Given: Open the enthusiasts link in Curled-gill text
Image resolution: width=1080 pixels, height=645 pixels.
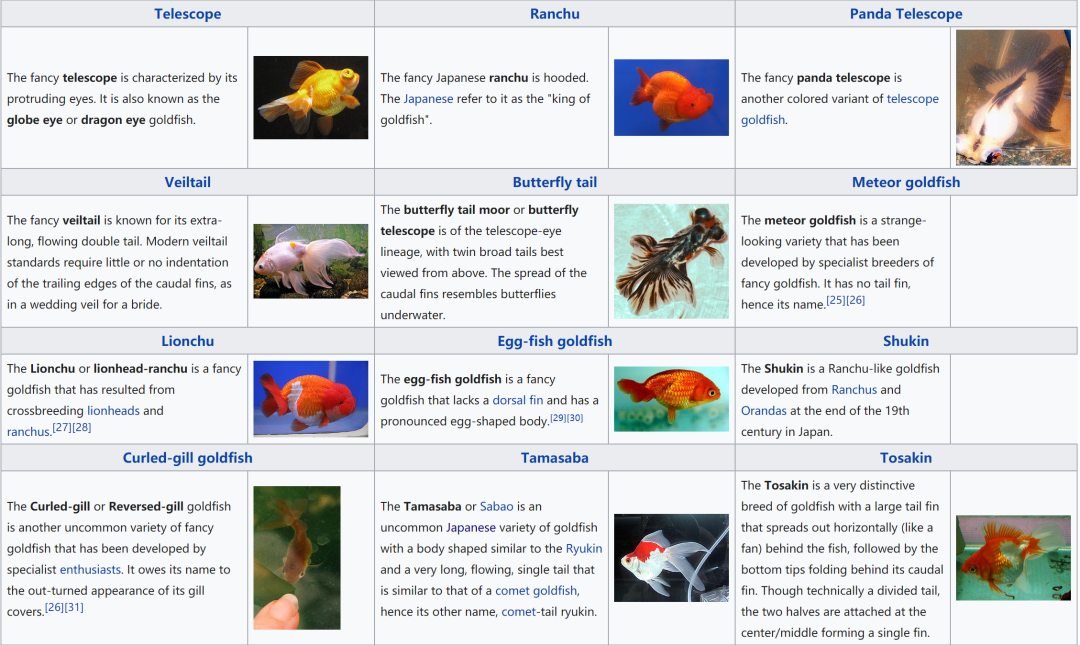Looking at the screenshot, I should click(x=90, y=570).
